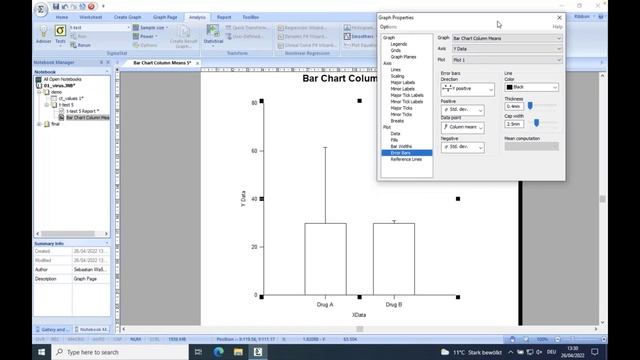Select Bar Widths in properties tree
640x360 pixels.
point(401,146)
